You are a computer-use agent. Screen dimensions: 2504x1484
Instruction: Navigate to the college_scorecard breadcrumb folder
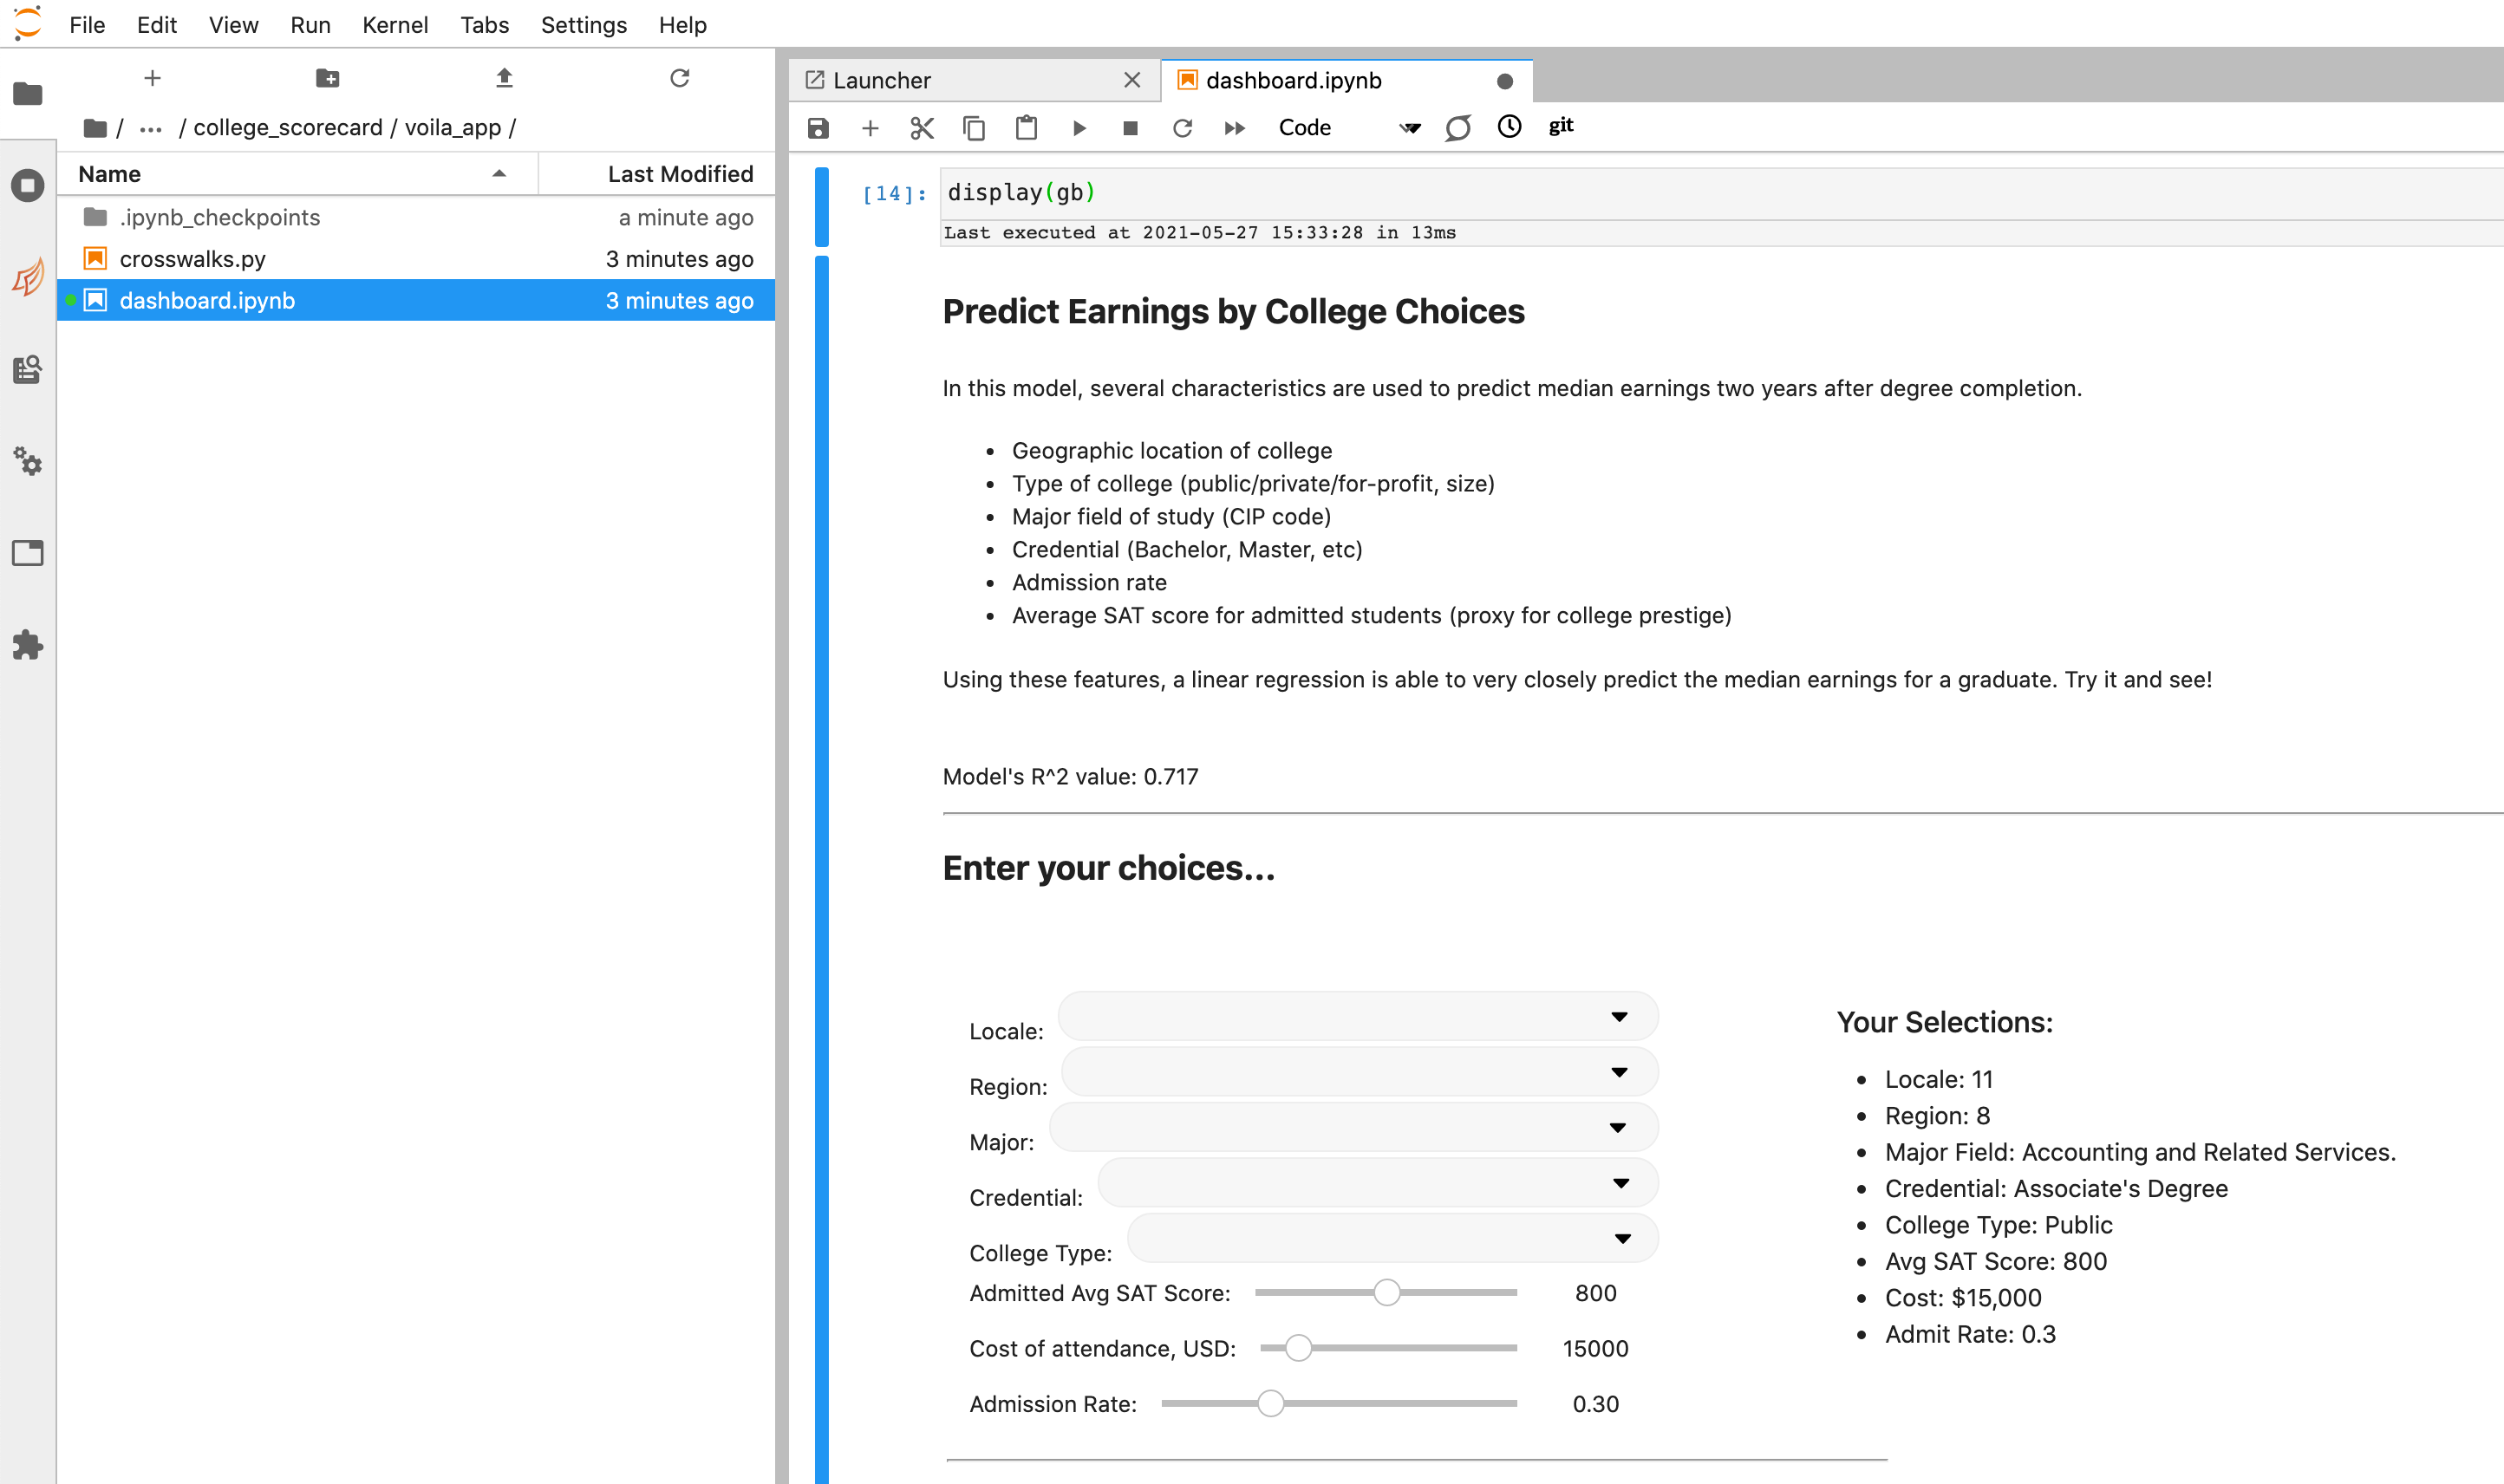click(x=288, y=128)
